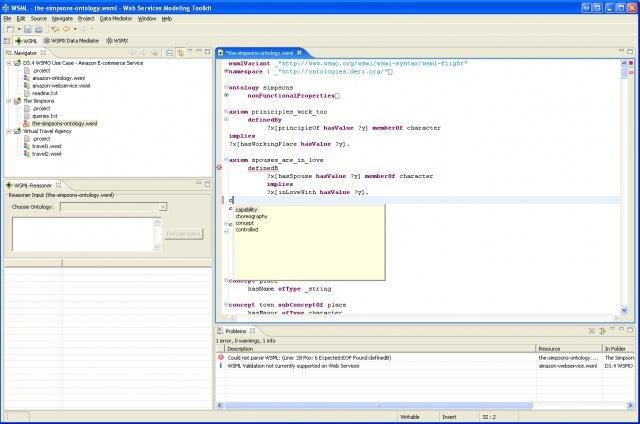Open the Navigator view menu triangle
This screenshot has width=640, height=424.
[190, 51]
